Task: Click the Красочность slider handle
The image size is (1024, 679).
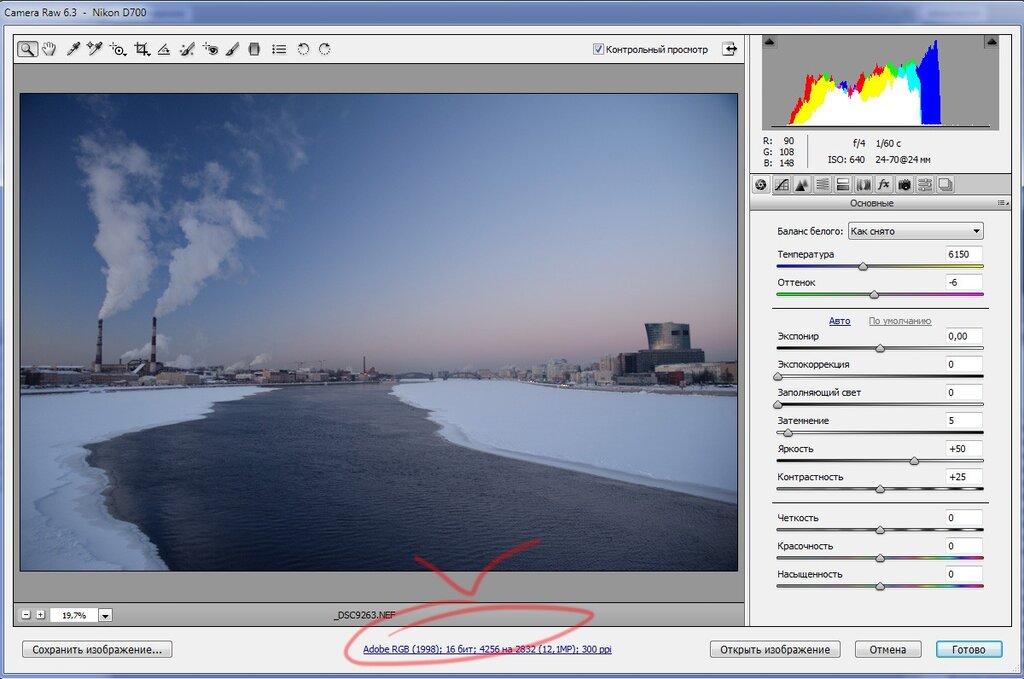Action: (x=880, y=558)
